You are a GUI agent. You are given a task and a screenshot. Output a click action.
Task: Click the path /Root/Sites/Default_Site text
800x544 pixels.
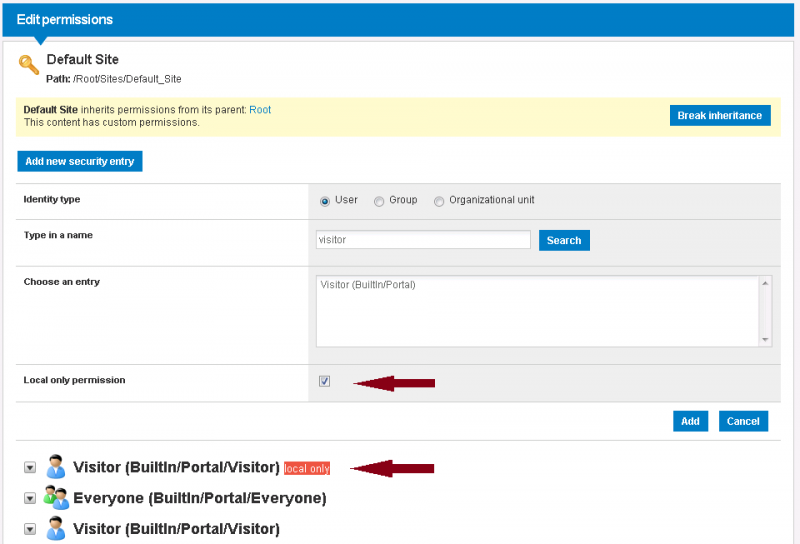point(127,79)
